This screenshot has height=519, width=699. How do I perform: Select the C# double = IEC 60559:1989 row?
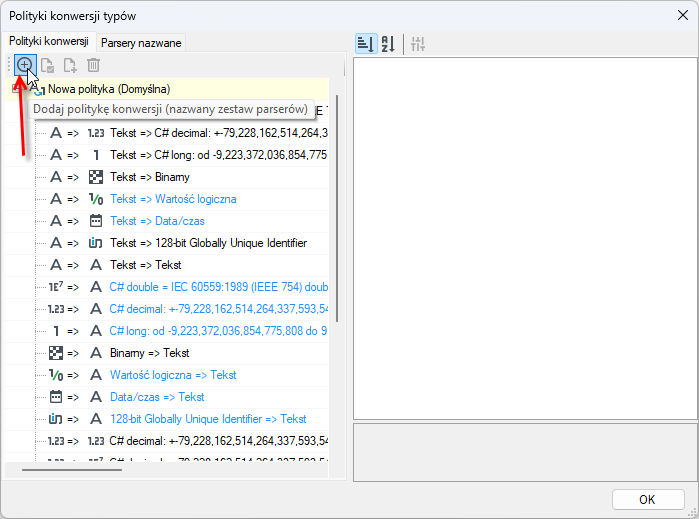tap(219, 287)
